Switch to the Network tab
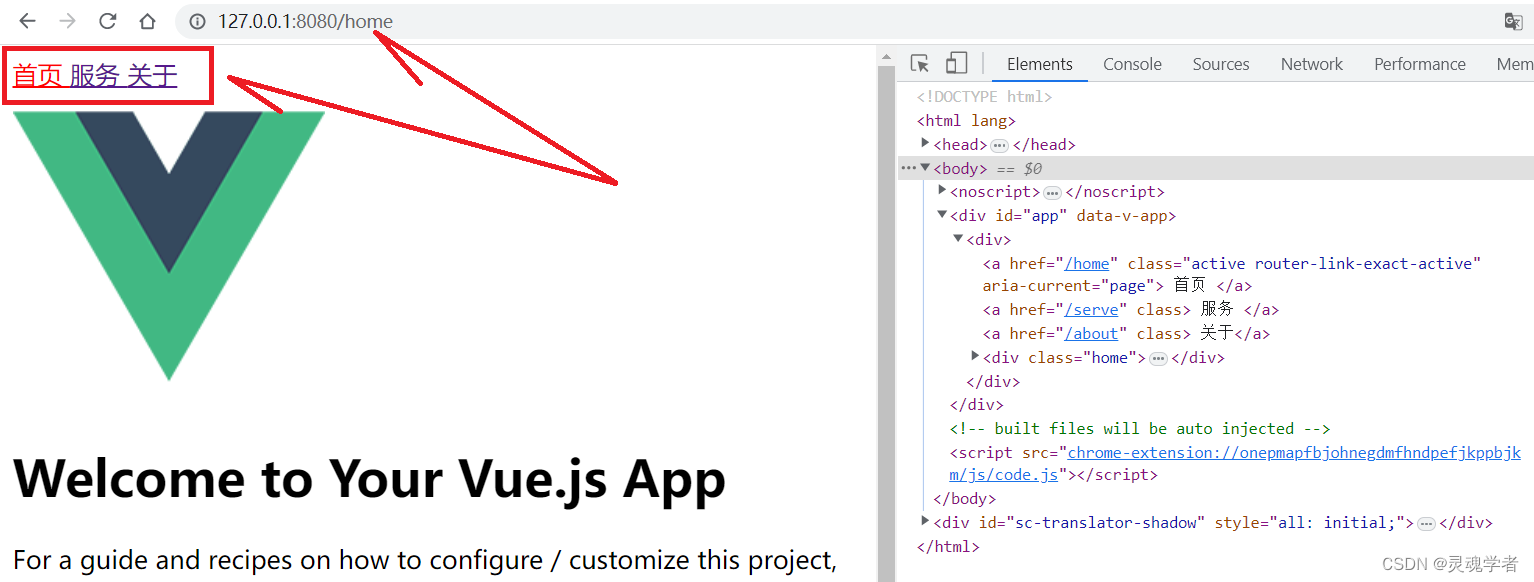 pos(1312,64)
